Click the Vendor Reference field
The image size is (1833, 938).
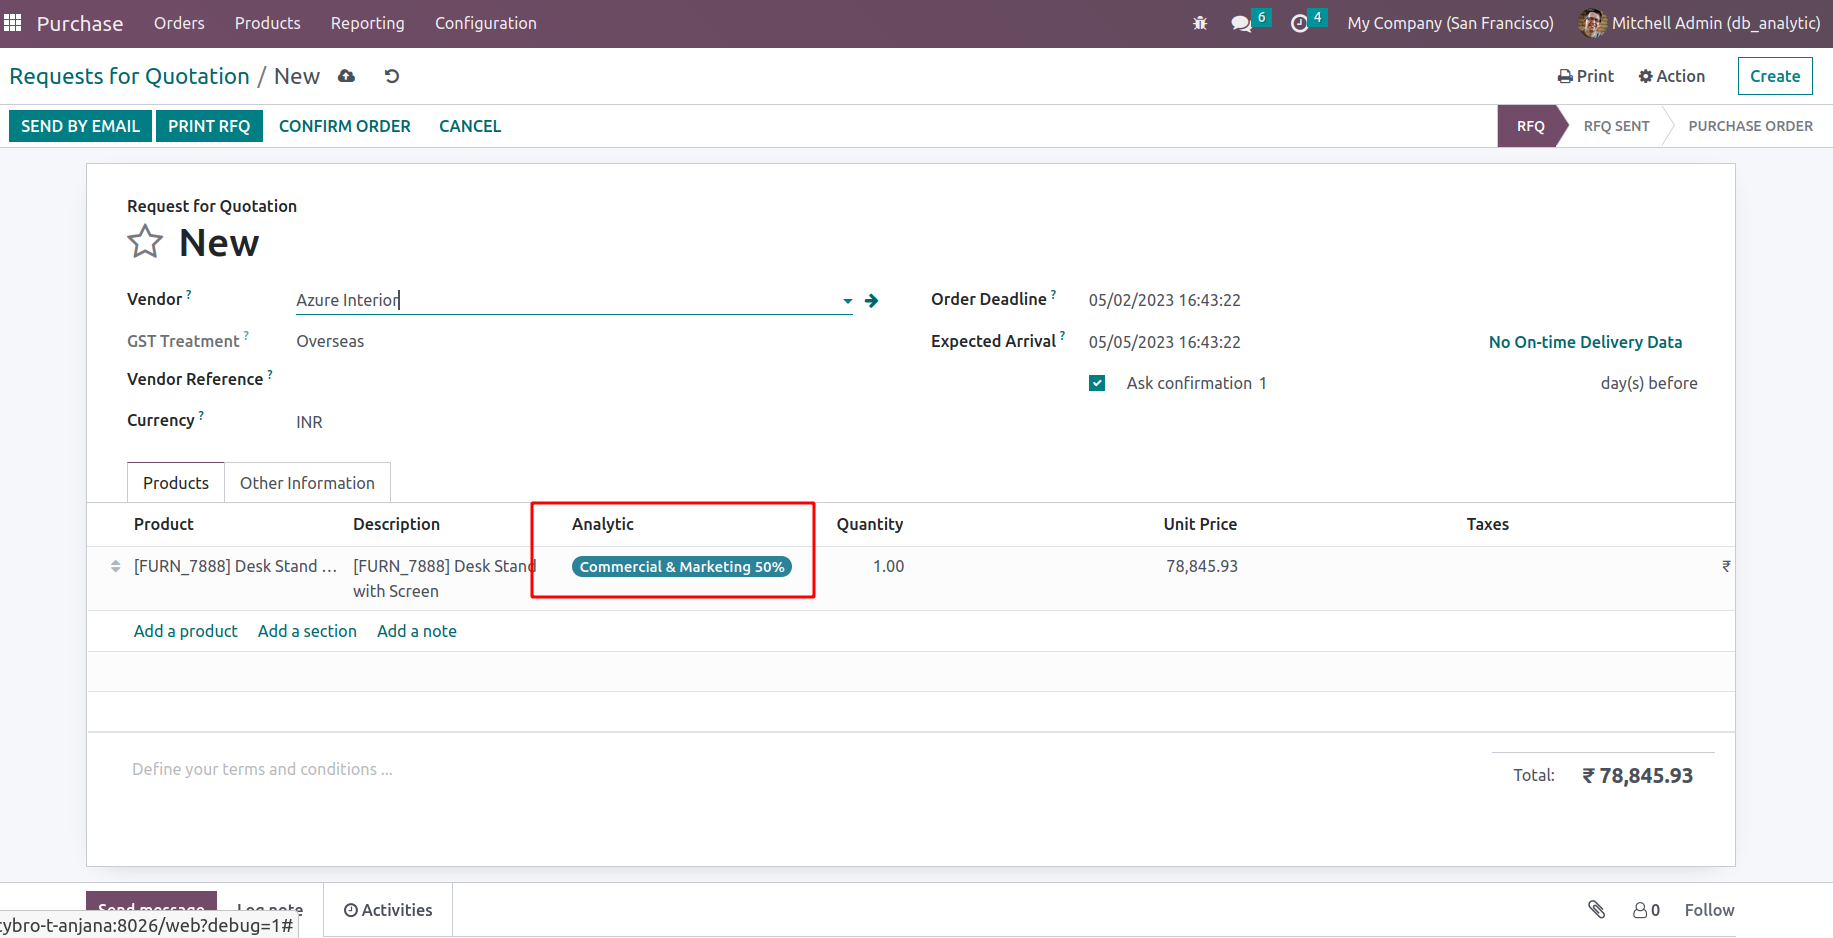coord(574,380)
